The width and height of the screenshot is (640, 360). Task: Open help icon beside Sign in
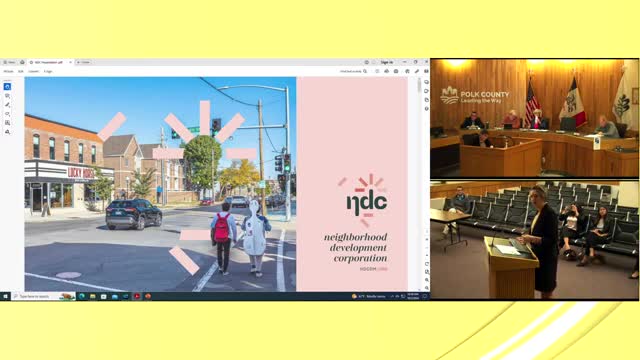[x=367, y=62]
